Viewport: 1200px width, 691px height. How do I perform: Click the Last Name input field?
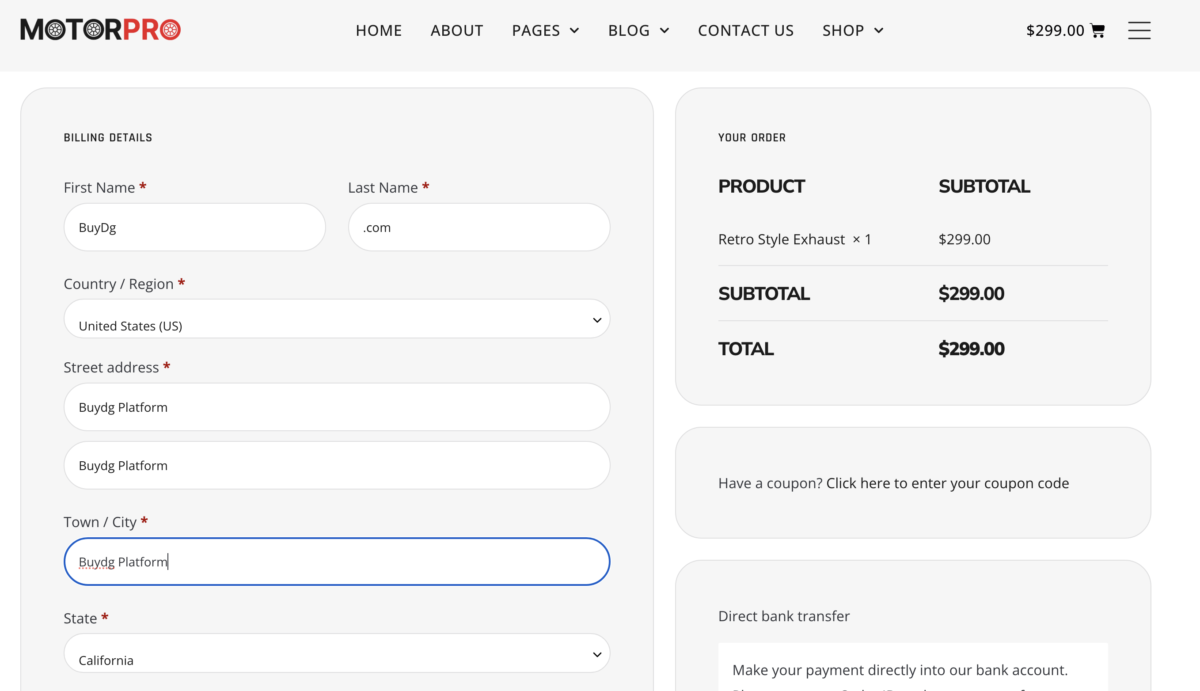pyautogui.click(x=478, y=227)
